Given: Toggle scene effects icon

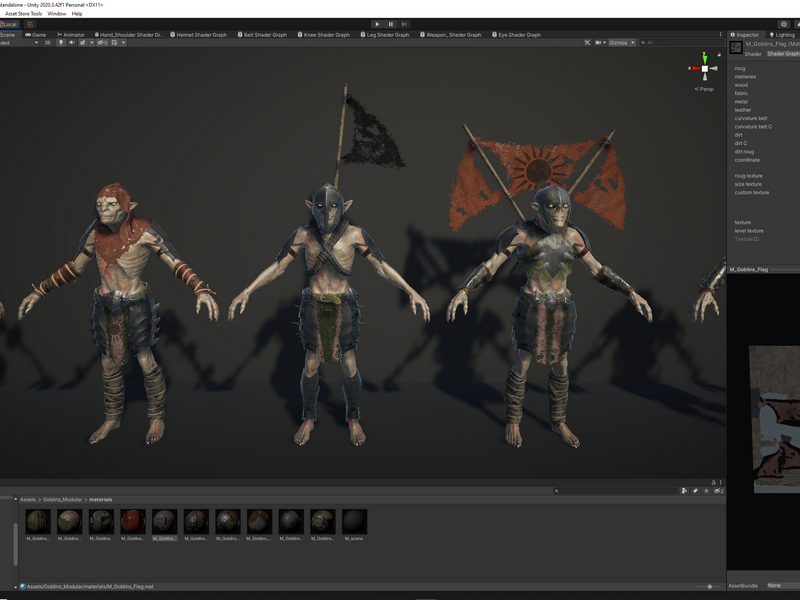Looking at the screenshot, I should pyautogui.click(x=83, y=43).
